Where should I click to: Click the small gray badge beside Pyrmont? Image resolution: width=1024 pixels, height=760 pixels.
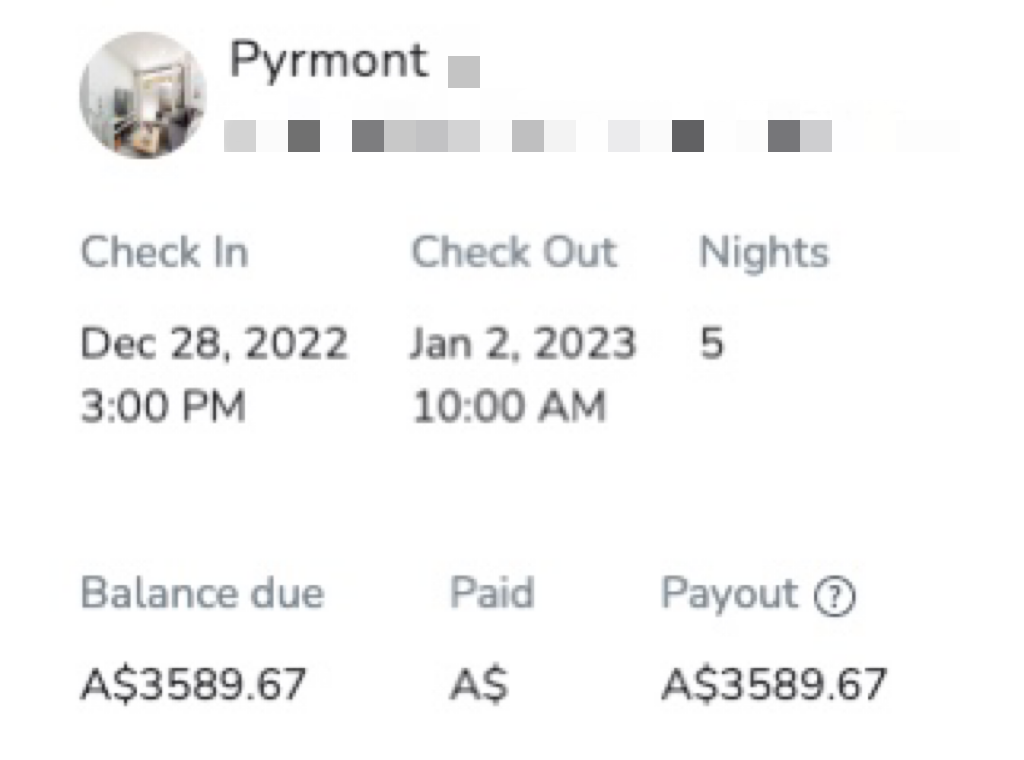464,72
